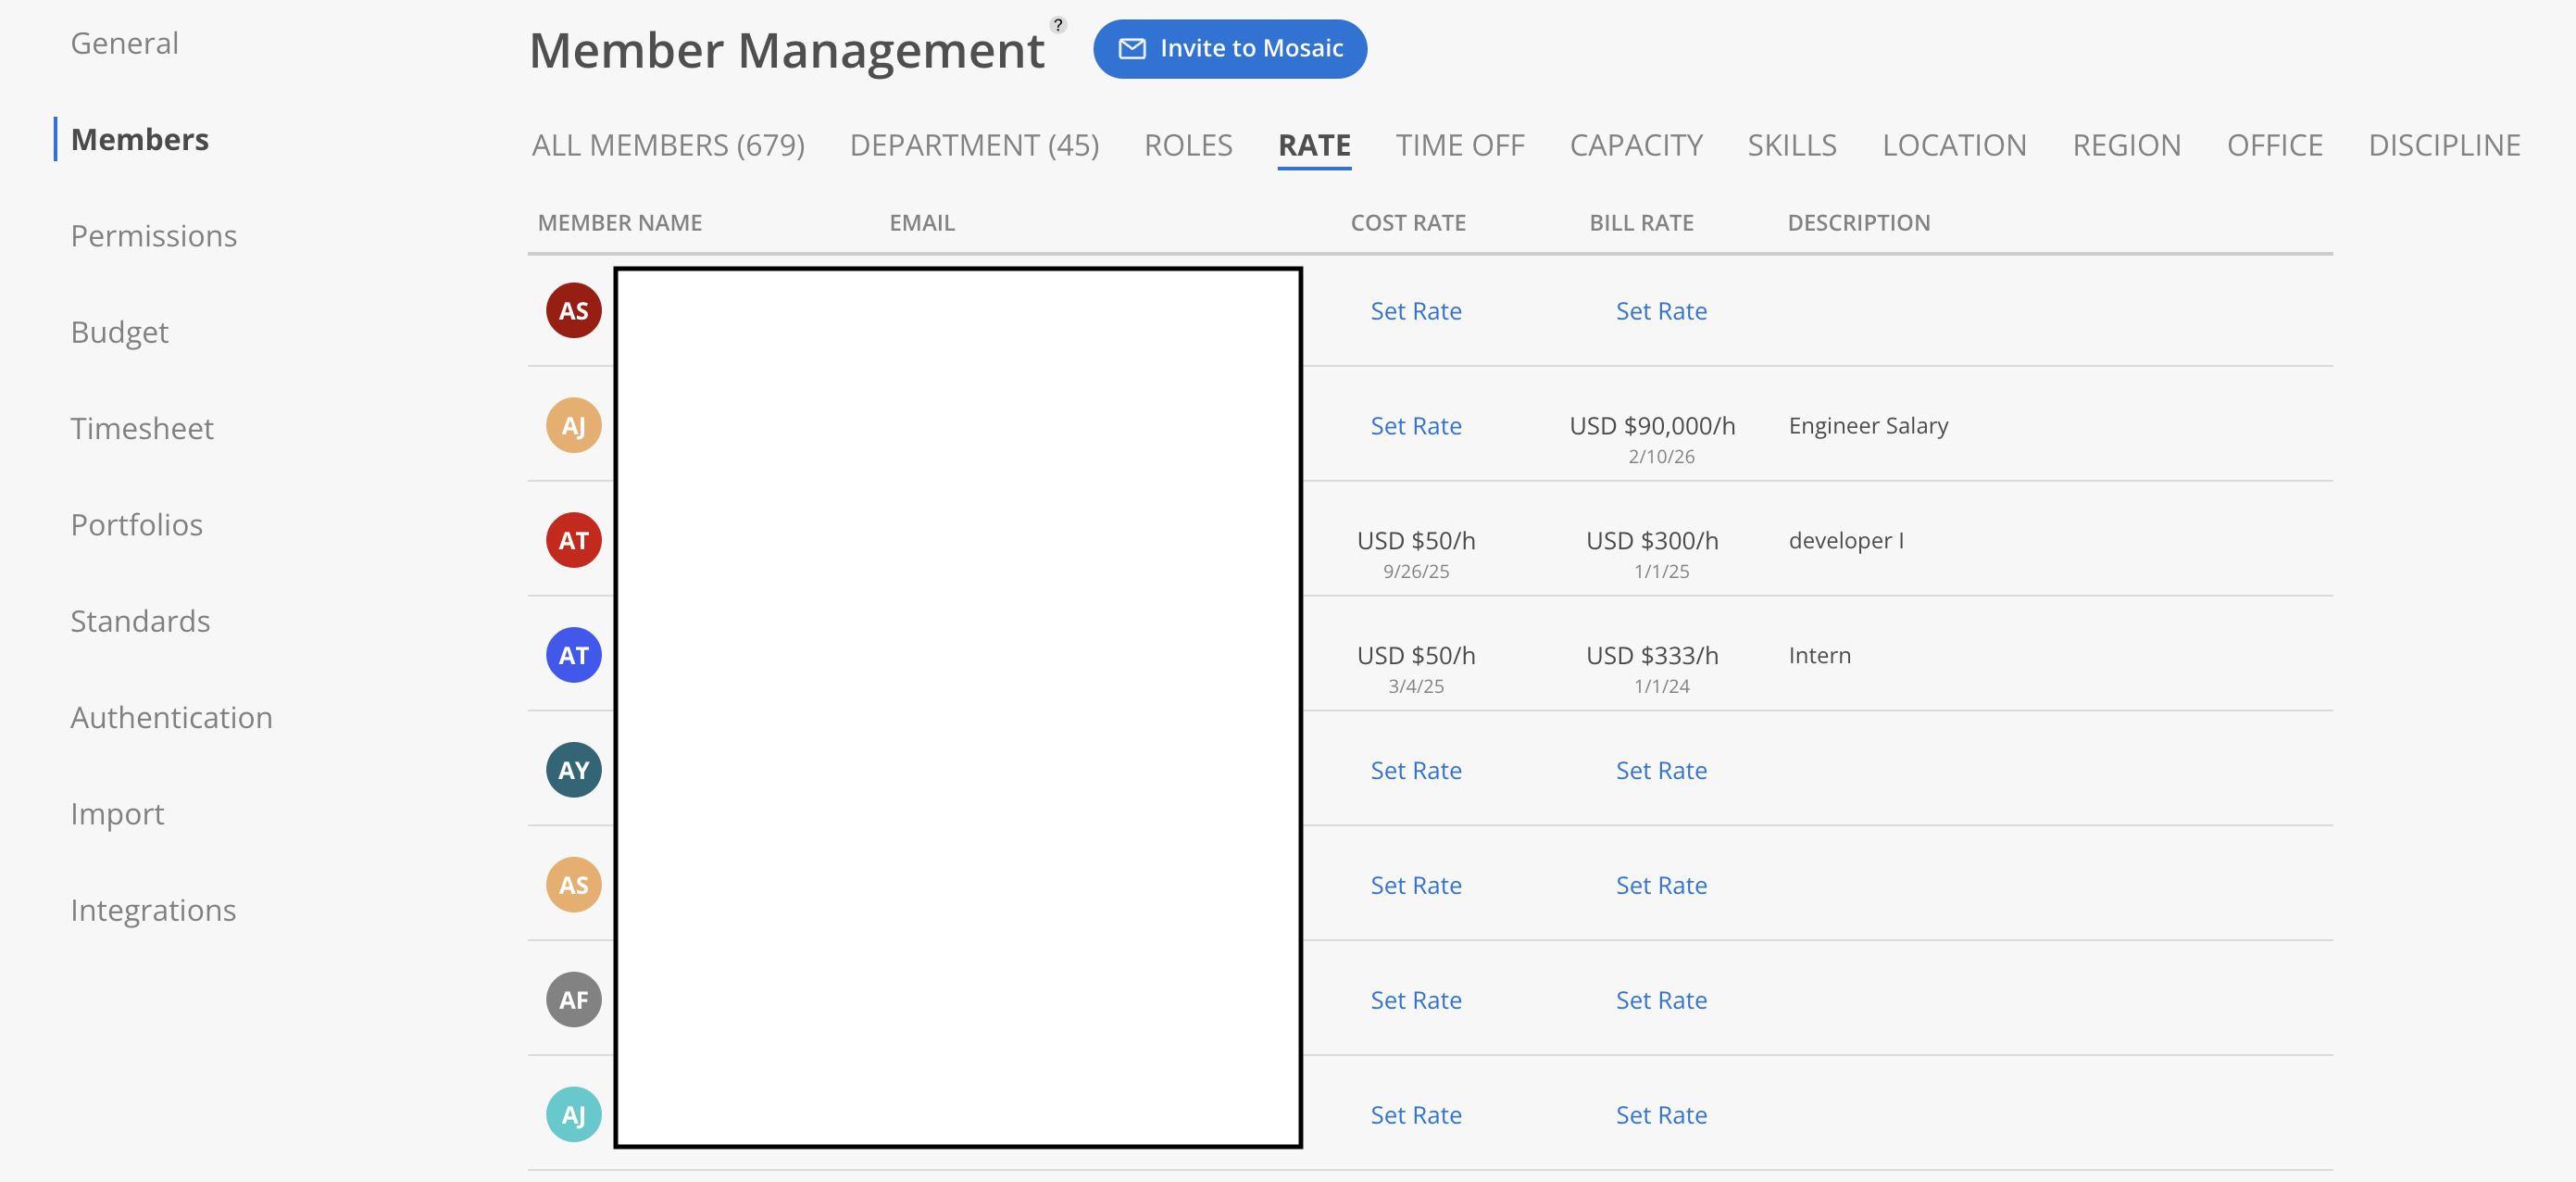Click the light teal AJ avatar
Screen dimensions: 2576x1182
pos(573,1115)
